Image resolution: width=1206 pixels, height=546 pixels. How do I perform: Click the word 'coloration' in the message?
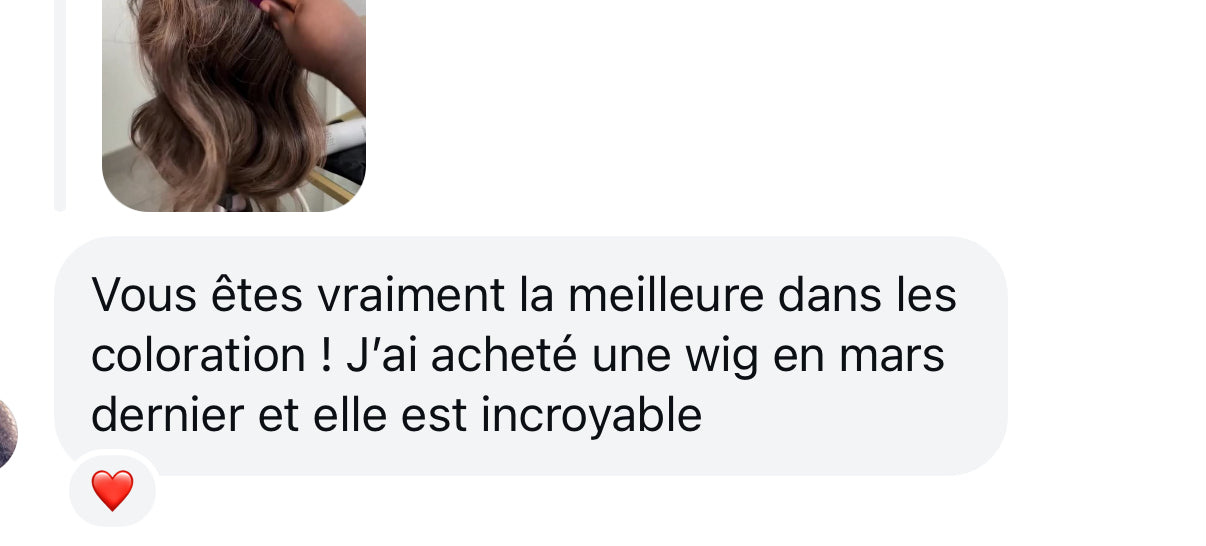point(194,356)
